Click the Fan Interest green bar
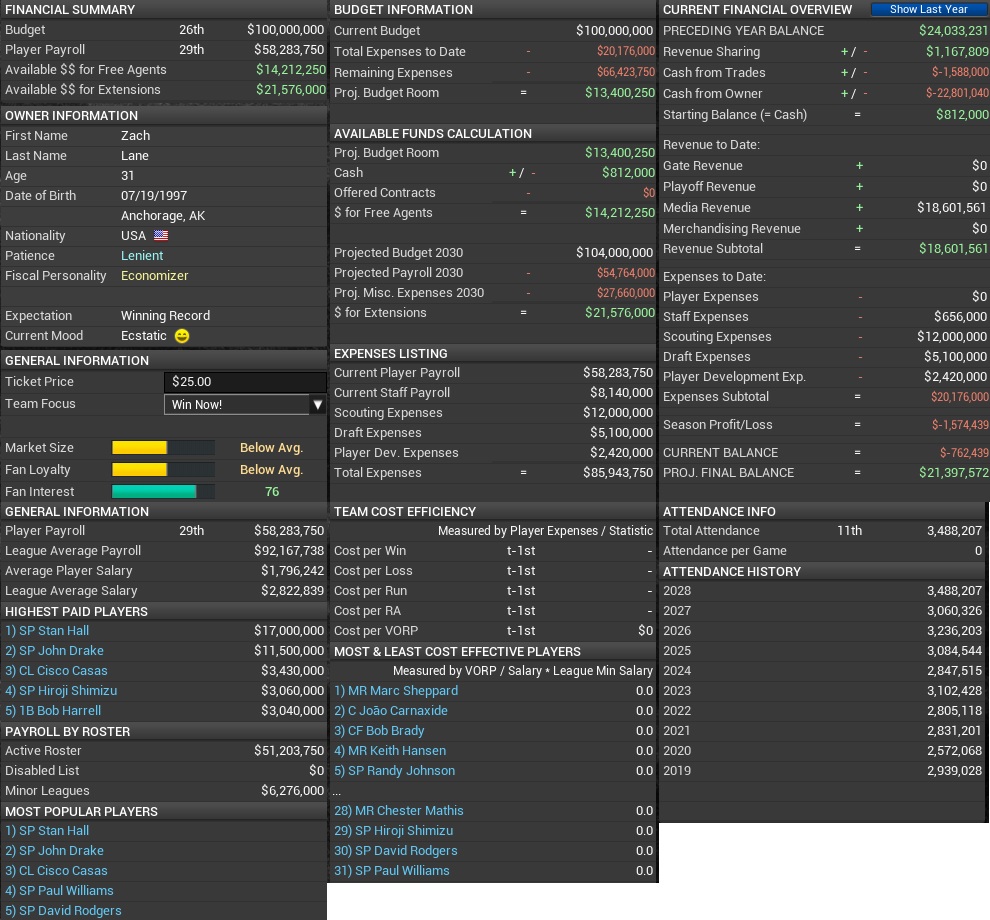The height and width of the screenshot is (920, 990). click(154, 491)
